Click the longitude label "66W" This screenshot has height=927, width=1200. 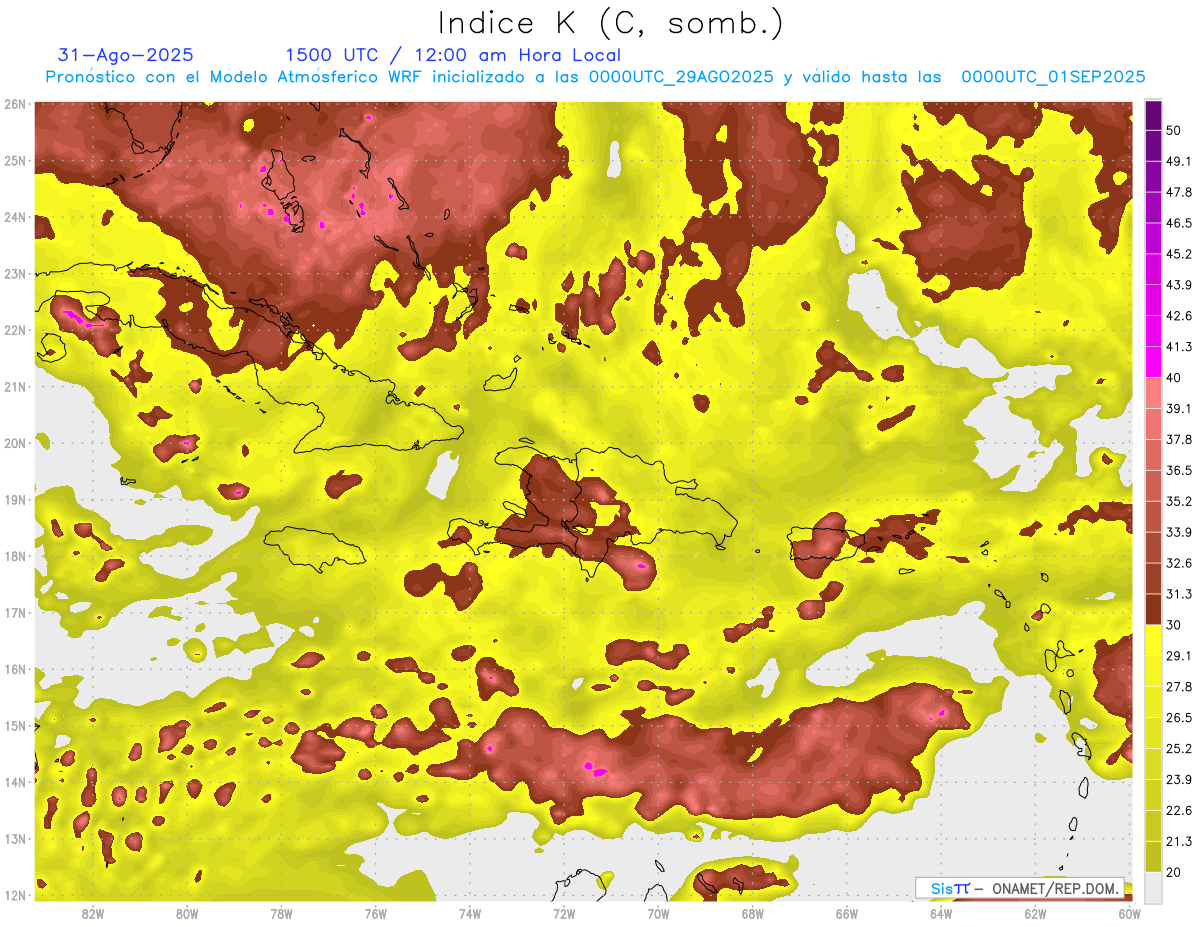(846, 913)
